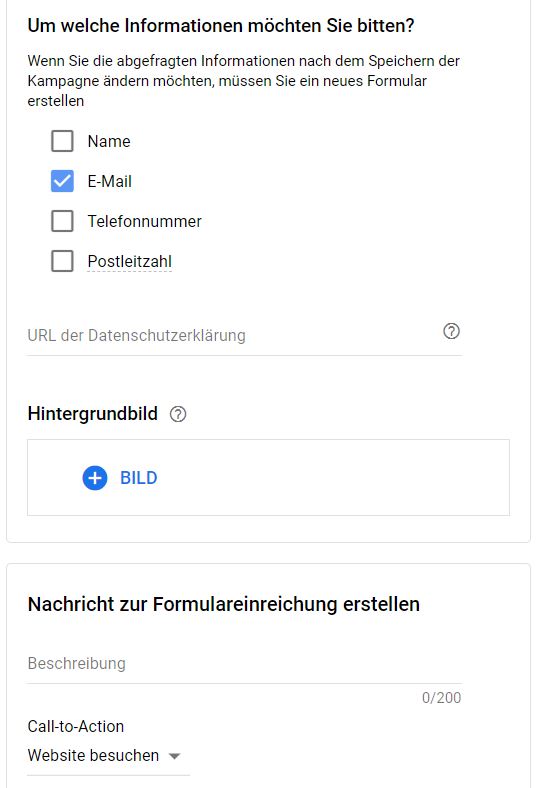The width and height of the screenshot is (538, 788).
Task: Enable the Name checkbox
Action: [x=62, y=141]
